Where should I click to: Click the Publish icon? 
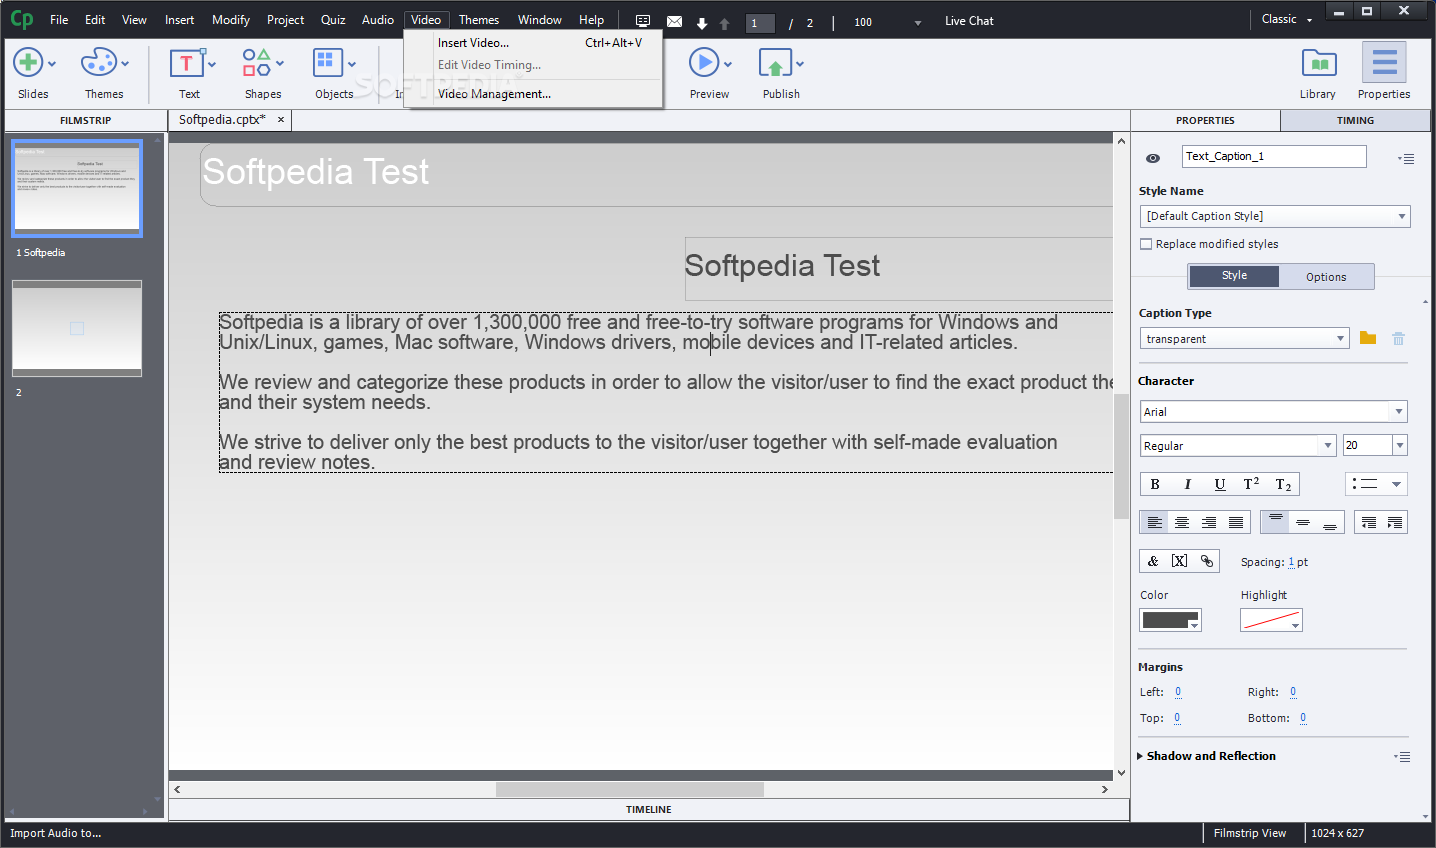click(775, 63)
